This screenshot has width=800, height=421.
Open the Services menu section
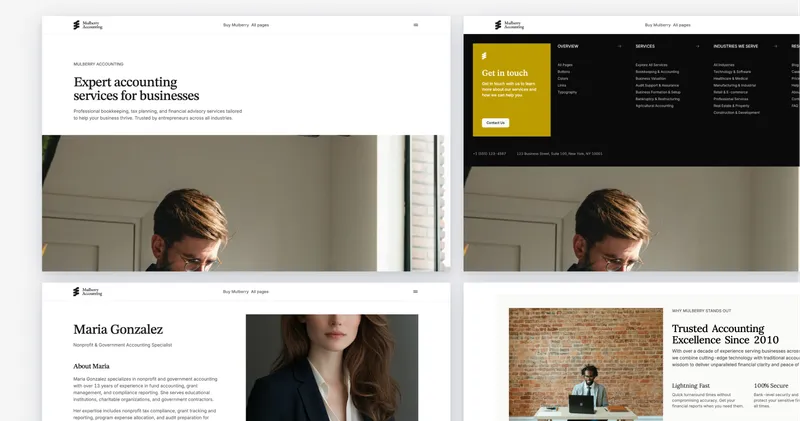[x=645, y=46]
